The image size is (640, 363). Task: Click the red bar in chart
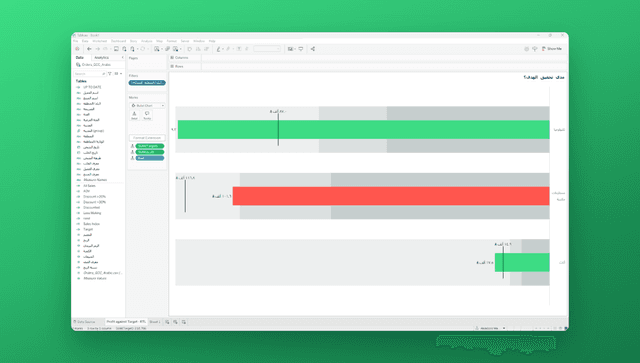tap(391, 196)
